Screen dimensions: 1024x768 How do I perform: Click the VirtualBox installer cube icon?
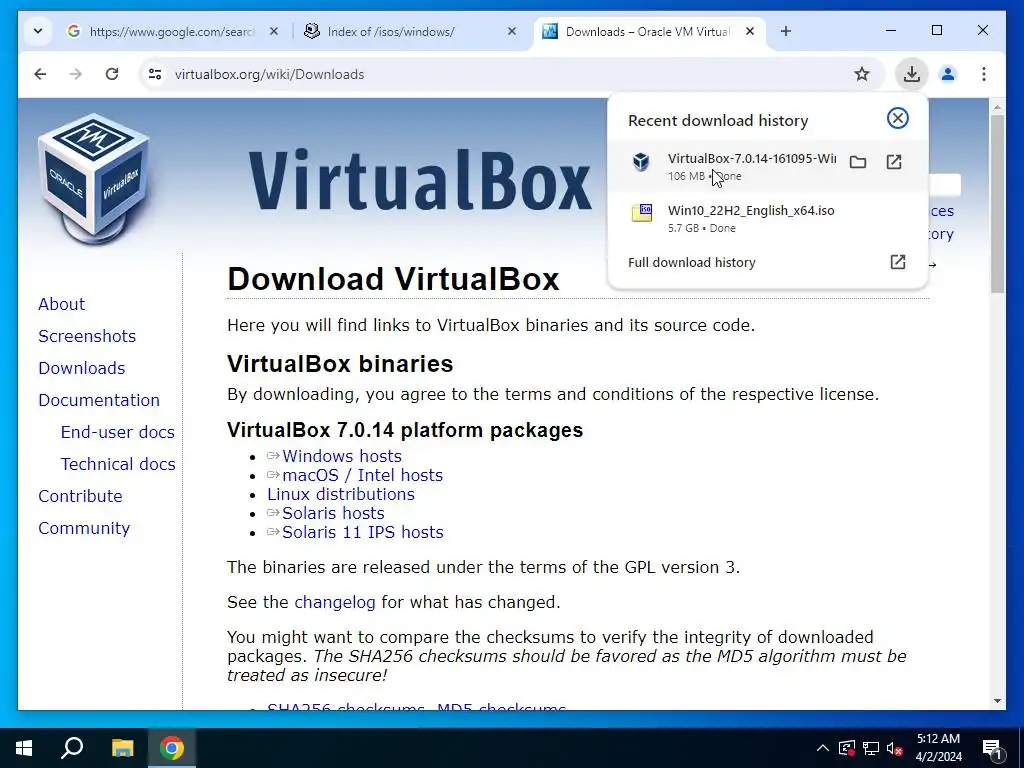click(x=641, y=161)
